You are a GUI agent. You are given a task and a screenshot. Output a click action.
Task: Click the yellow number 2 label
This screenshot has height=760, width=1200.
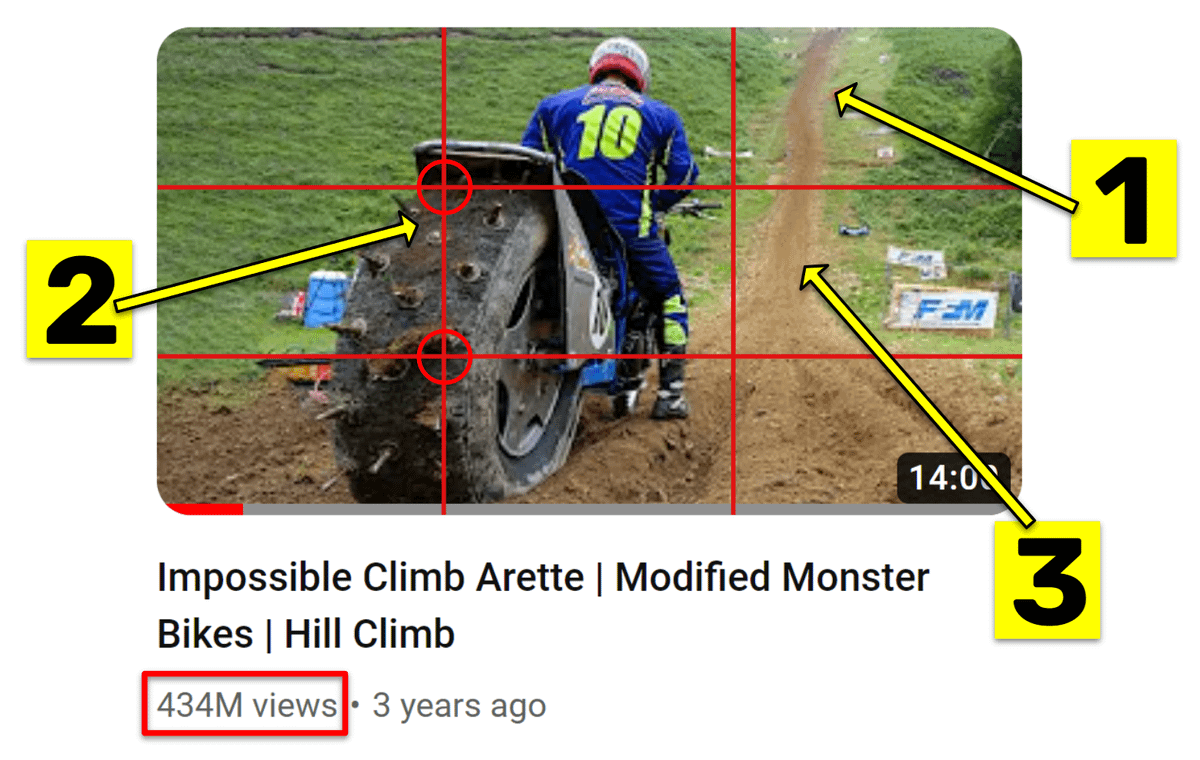(x=79, y=298)
